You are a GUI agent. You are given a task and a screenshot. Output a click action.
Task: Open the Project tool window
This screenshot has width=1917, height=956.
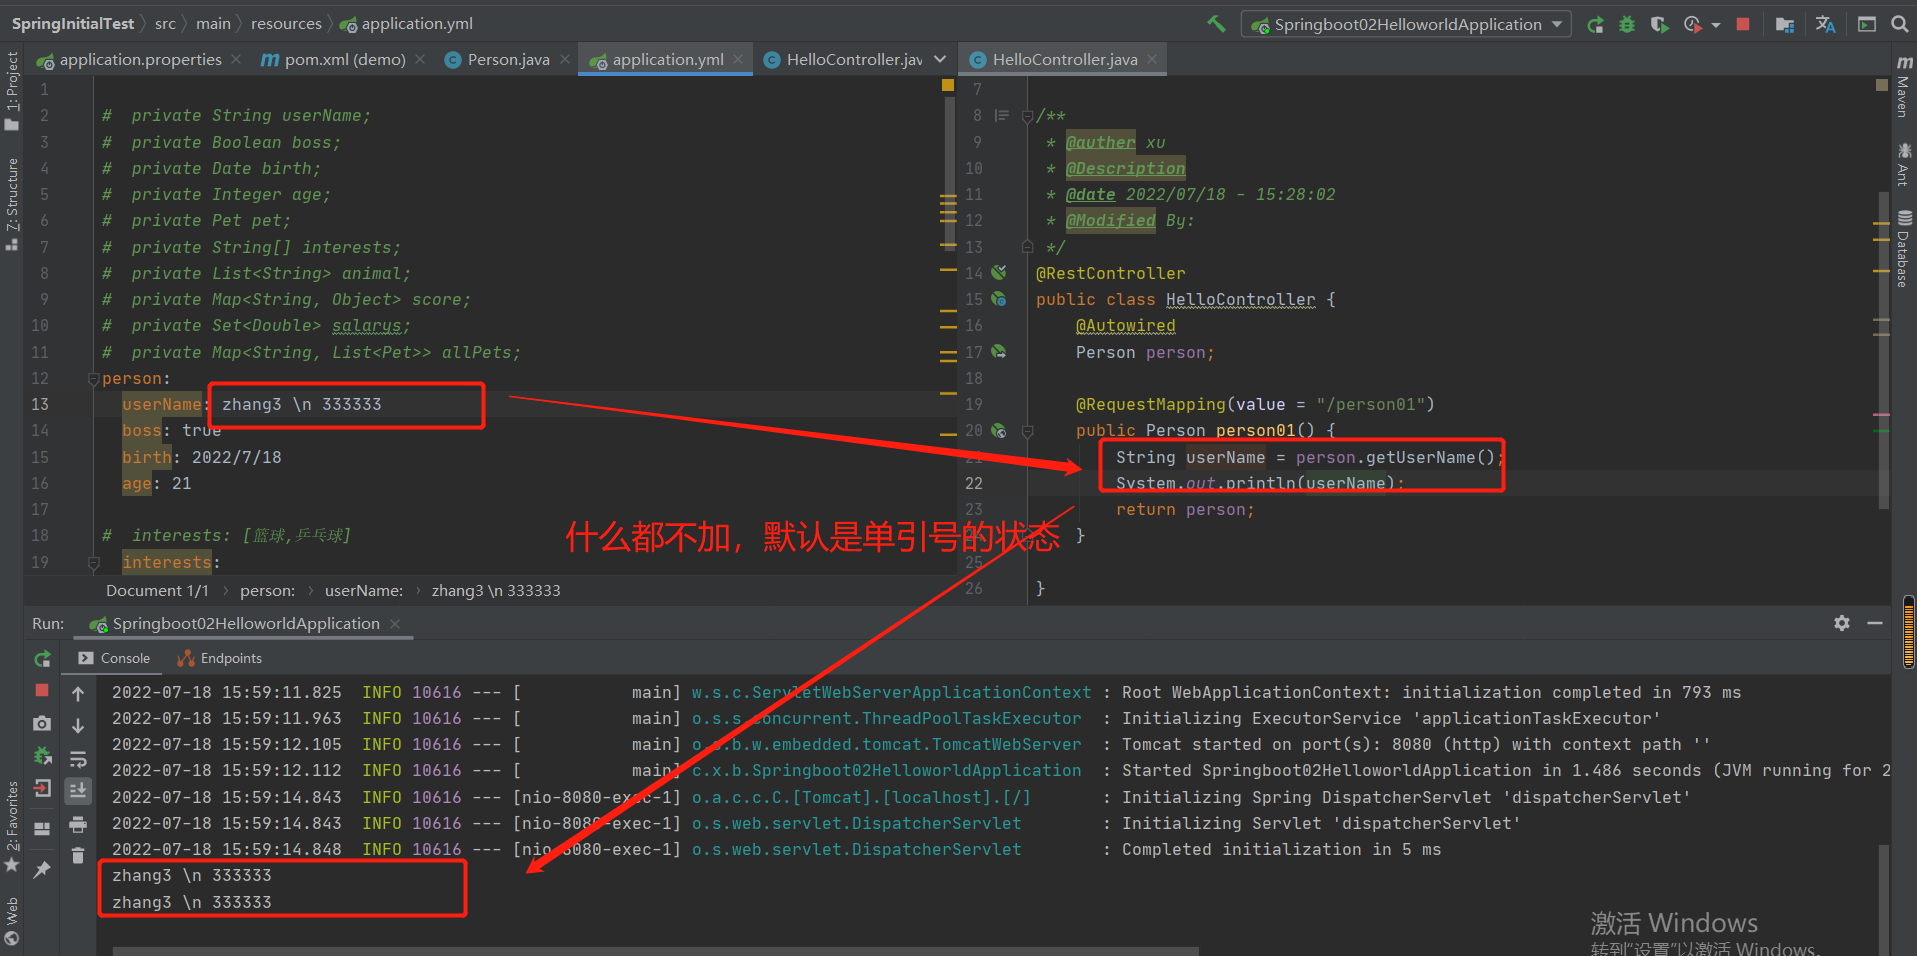[x=12, y=91]
